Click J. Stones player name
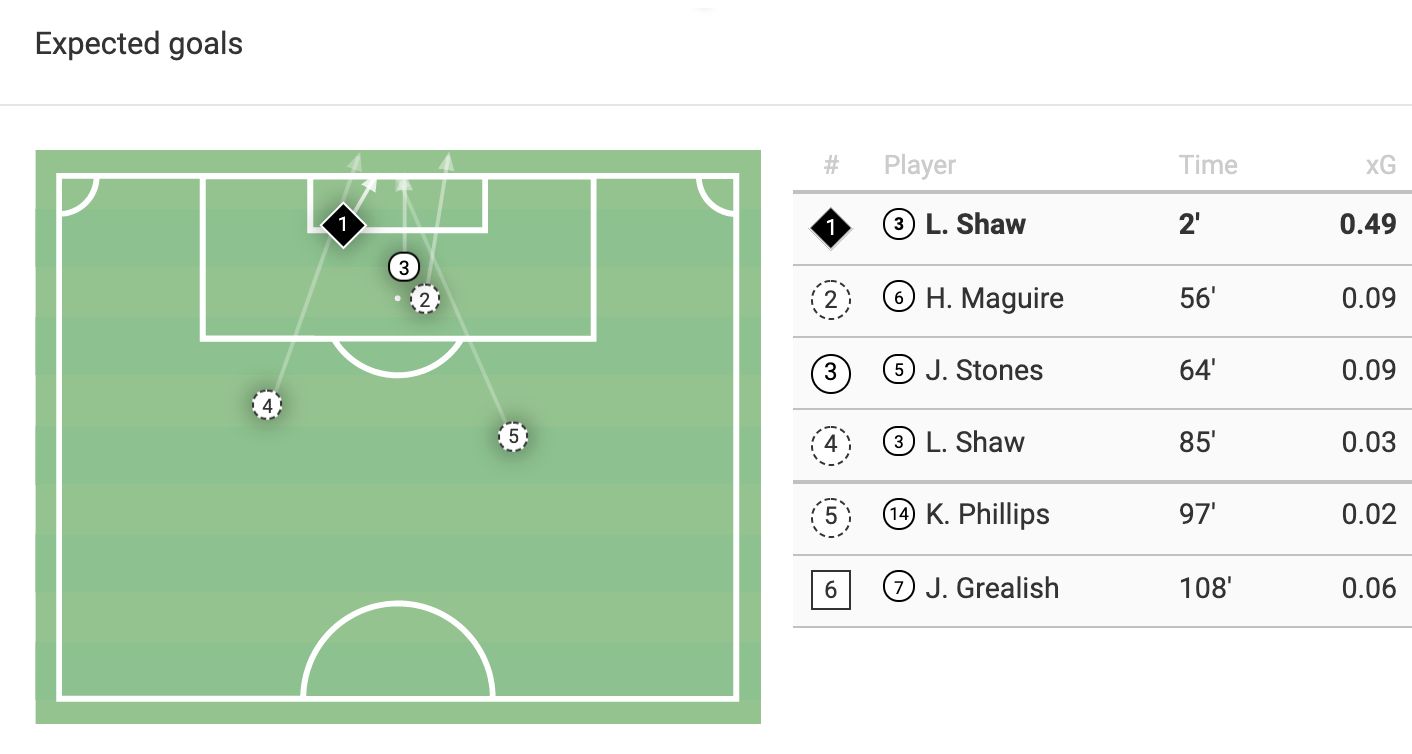Screen dimensions: 1412x754 [984, 370]
